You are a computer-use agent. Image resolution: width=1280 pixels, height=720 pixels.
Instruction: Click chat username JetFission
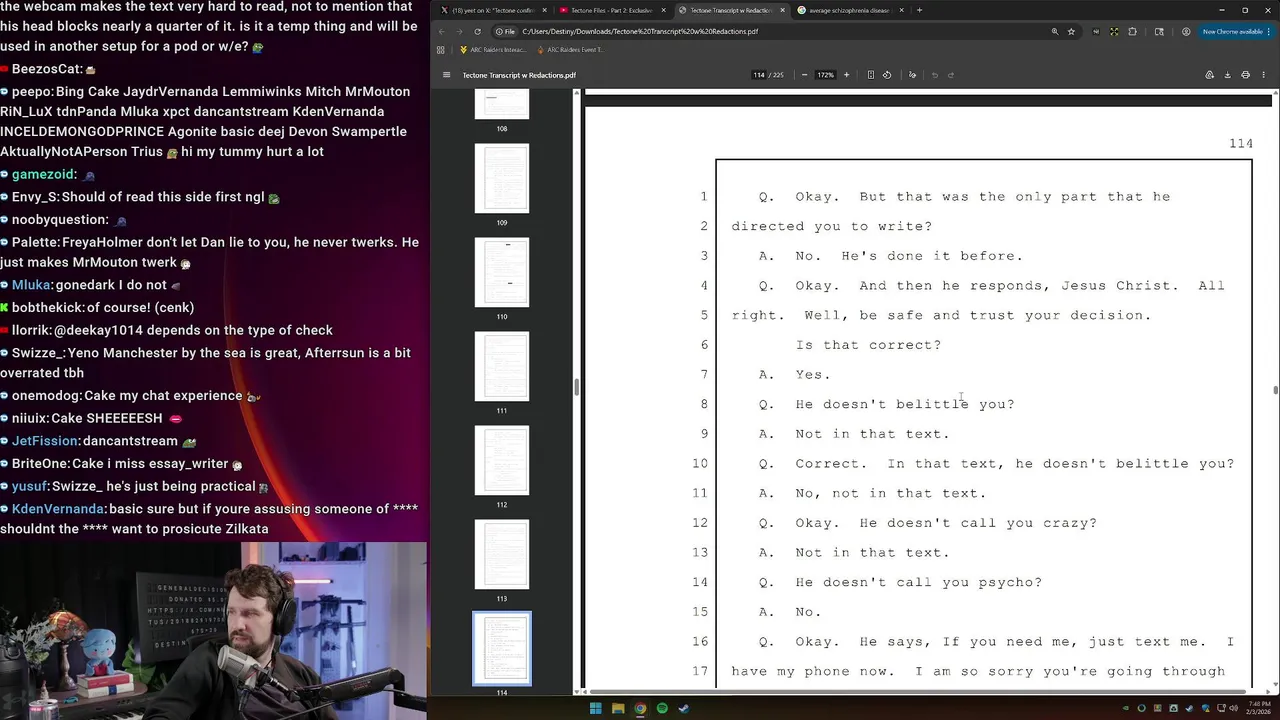(45, 440)
